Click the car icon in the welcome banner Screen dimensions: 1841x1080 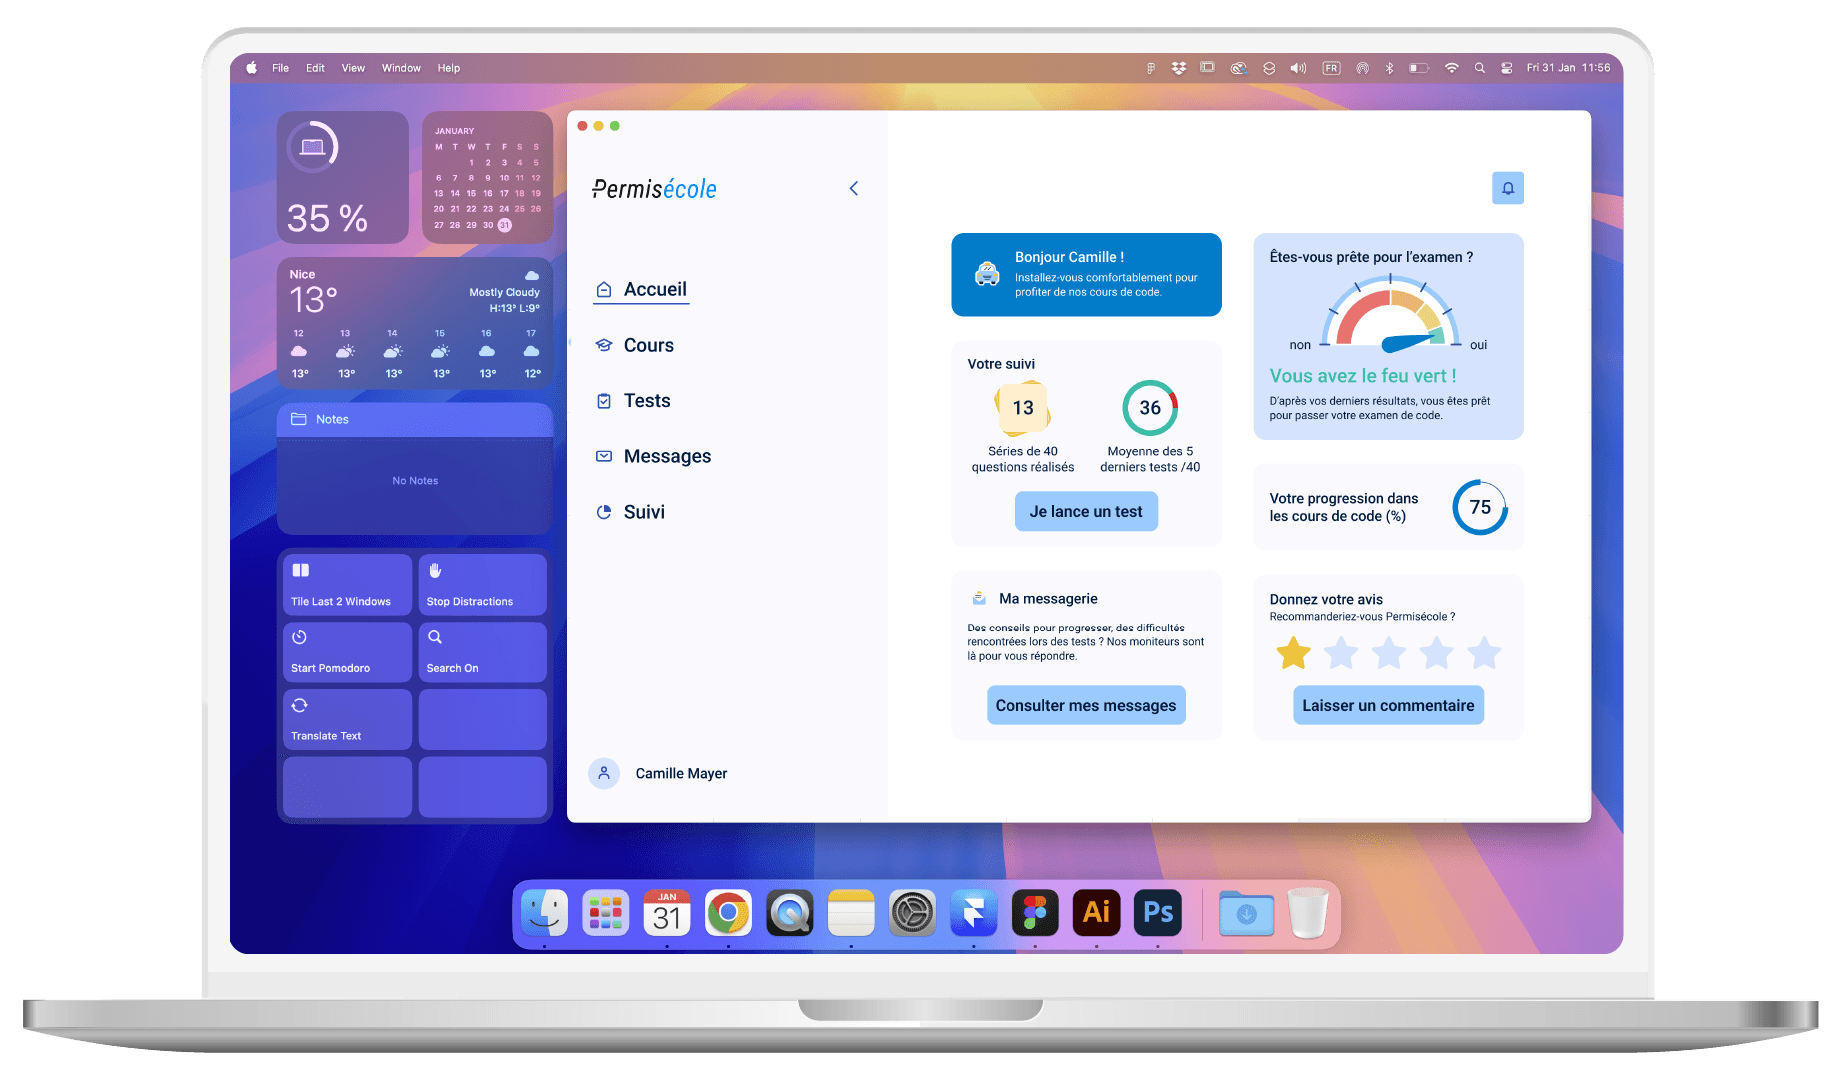(x=987, y=274)
